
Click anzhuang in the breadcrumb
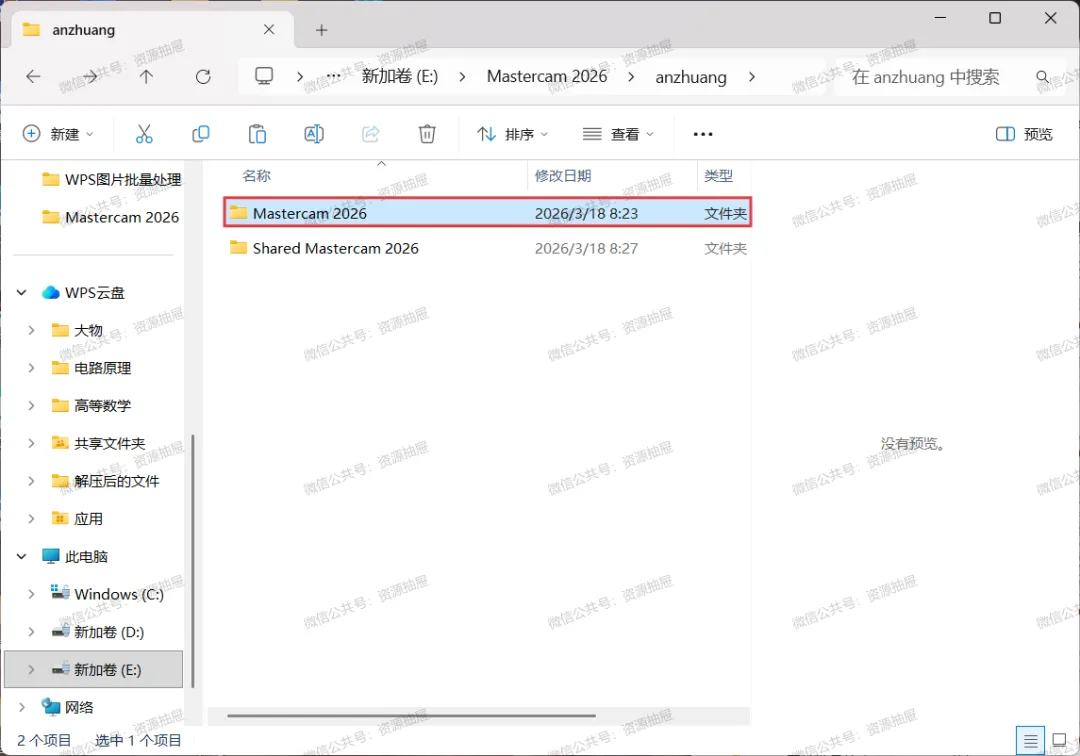coord(691,76)
